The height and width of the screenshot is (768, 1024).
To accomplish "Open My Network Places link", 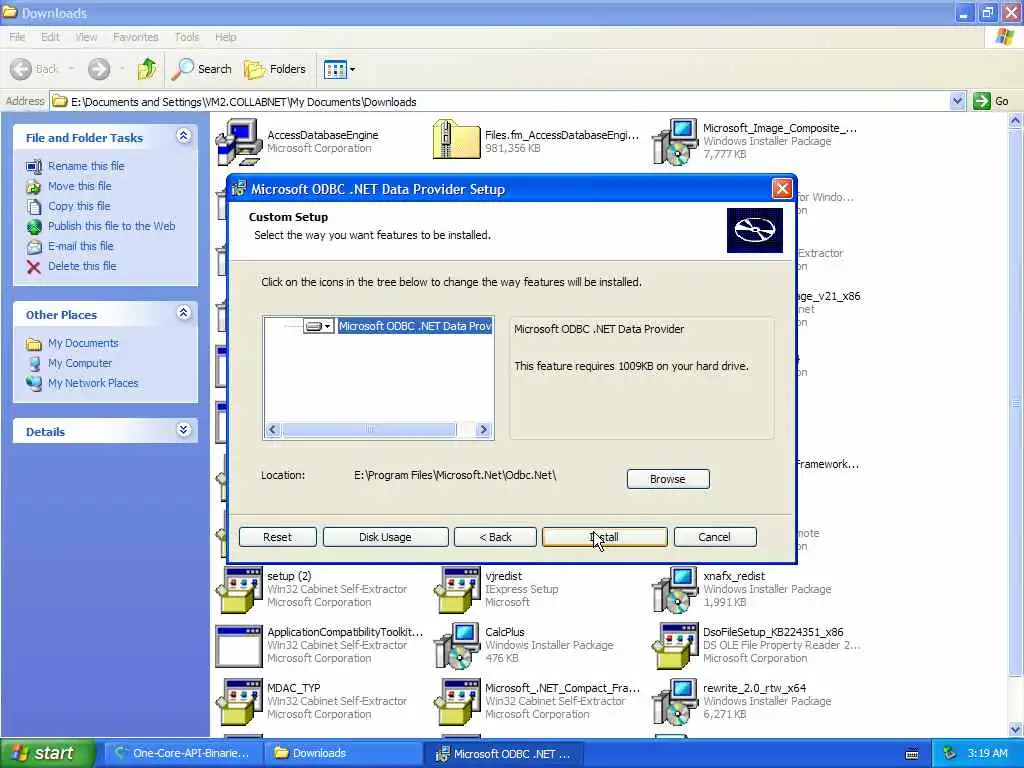I will pyautogui.click(x=93, y=383).
